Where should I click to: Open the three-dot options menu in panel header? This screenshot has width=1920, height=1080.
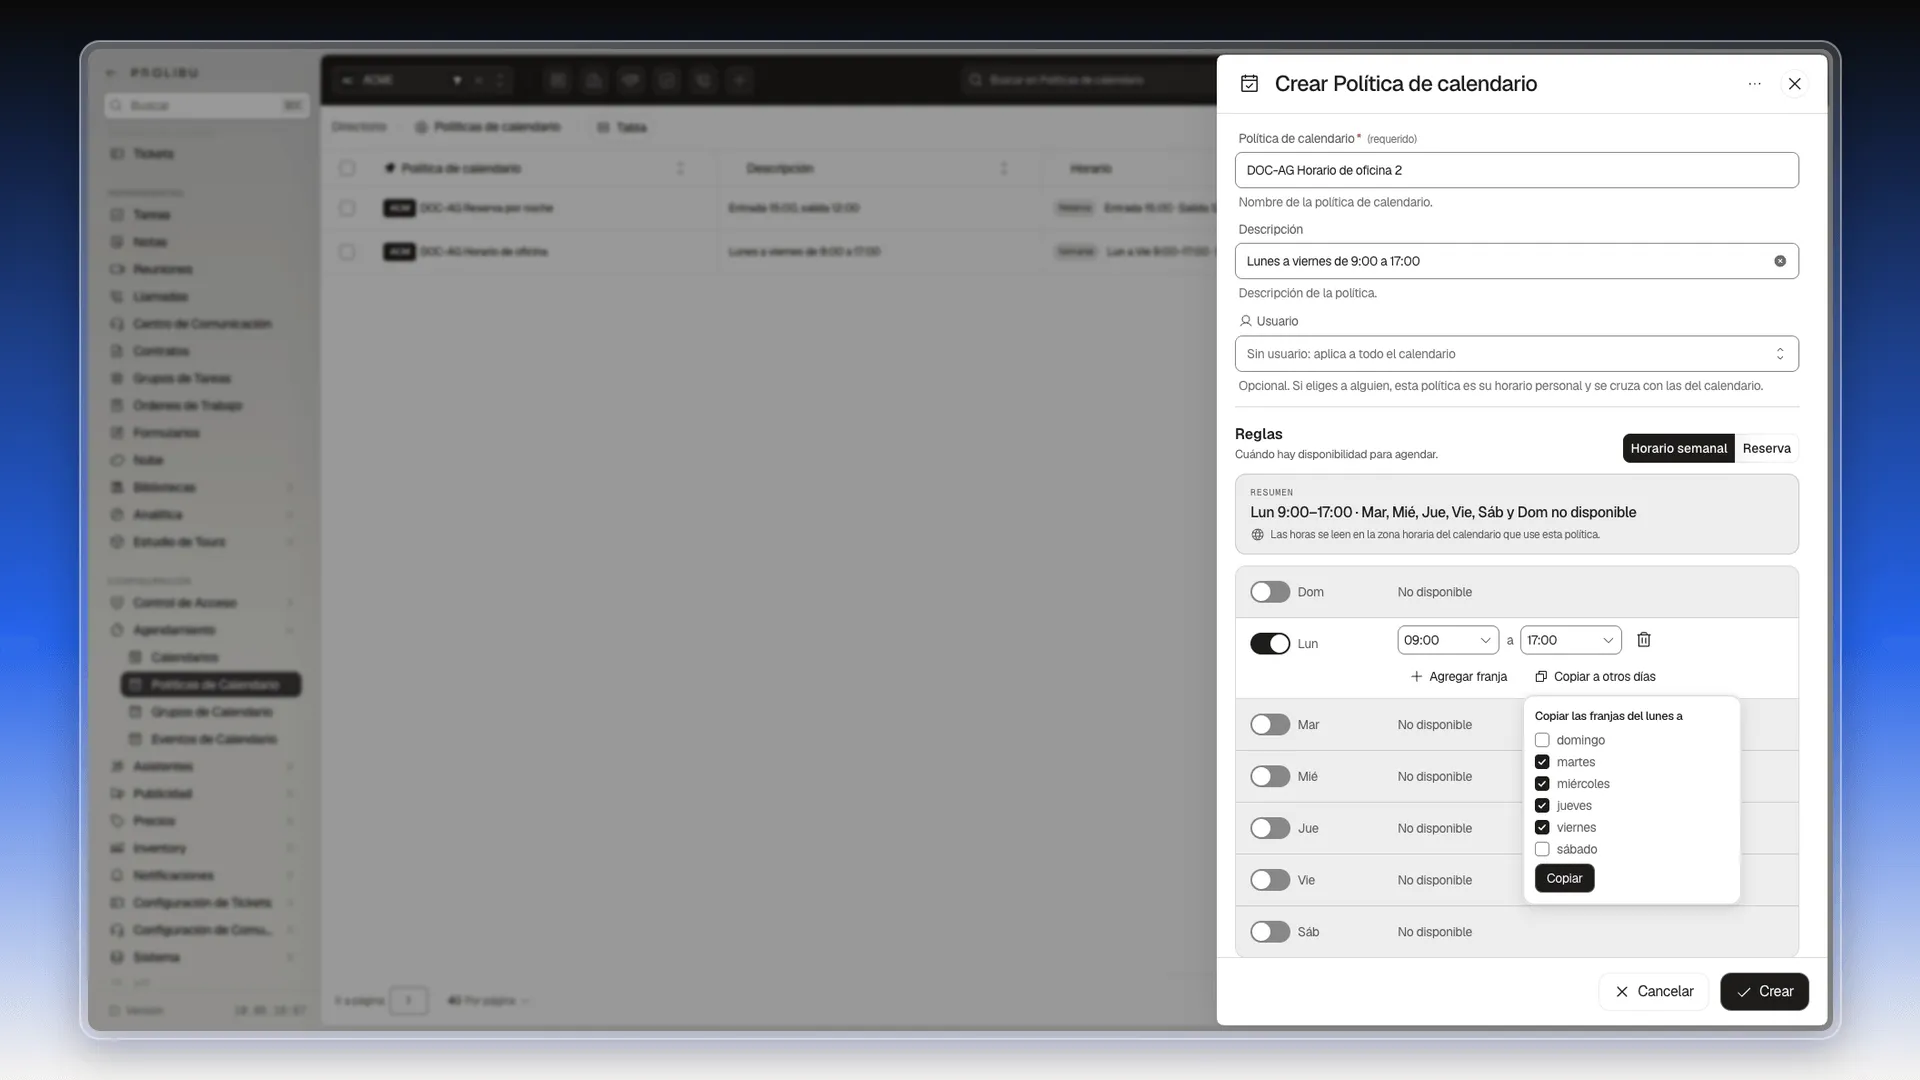pyautogui.click(x=1754, y=84)
